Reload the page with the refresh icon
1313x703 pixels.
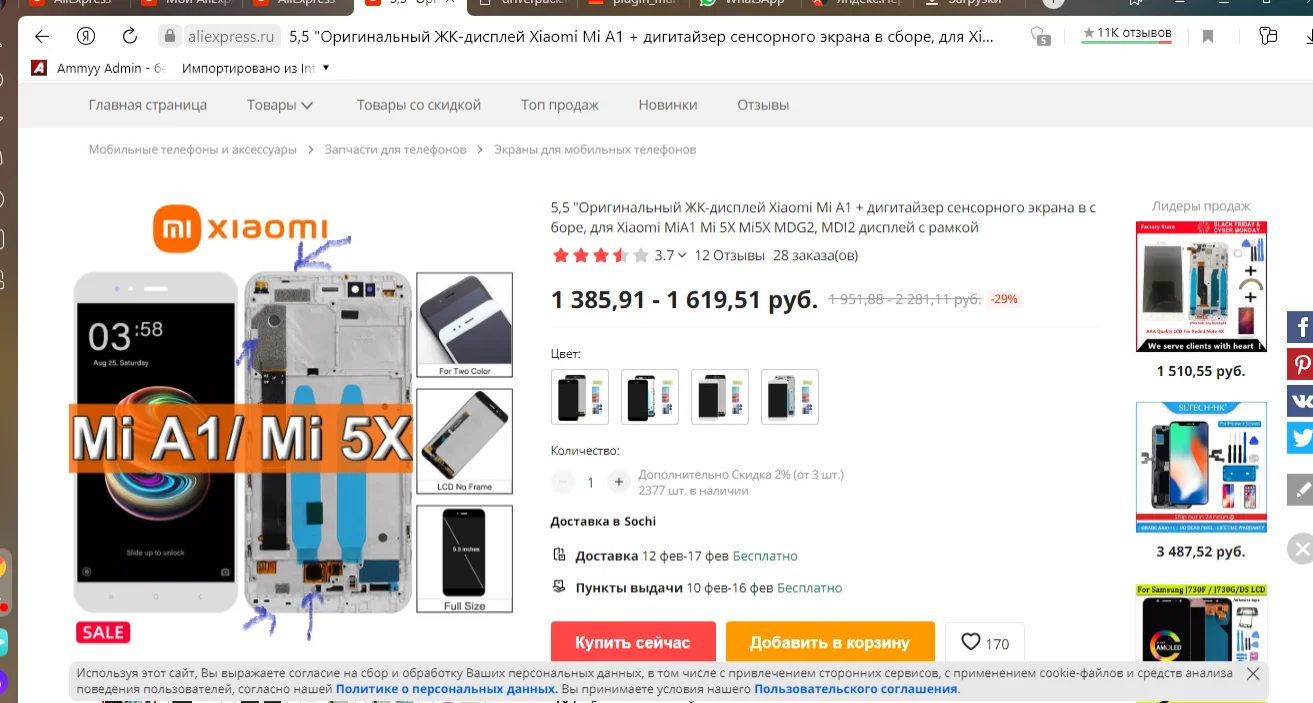point(130,37)
